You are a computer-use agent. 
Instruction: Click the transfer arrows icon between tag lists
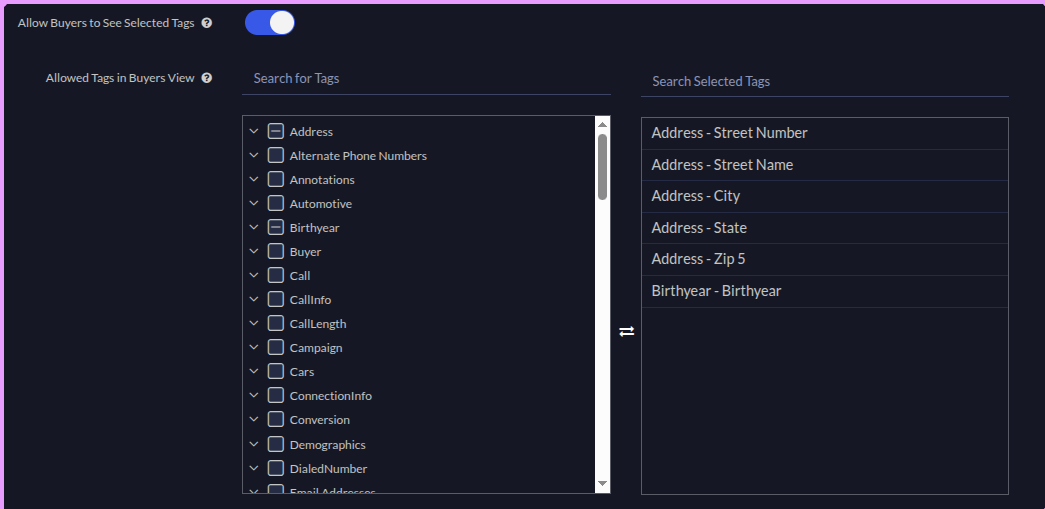click(x=626, y=331)
